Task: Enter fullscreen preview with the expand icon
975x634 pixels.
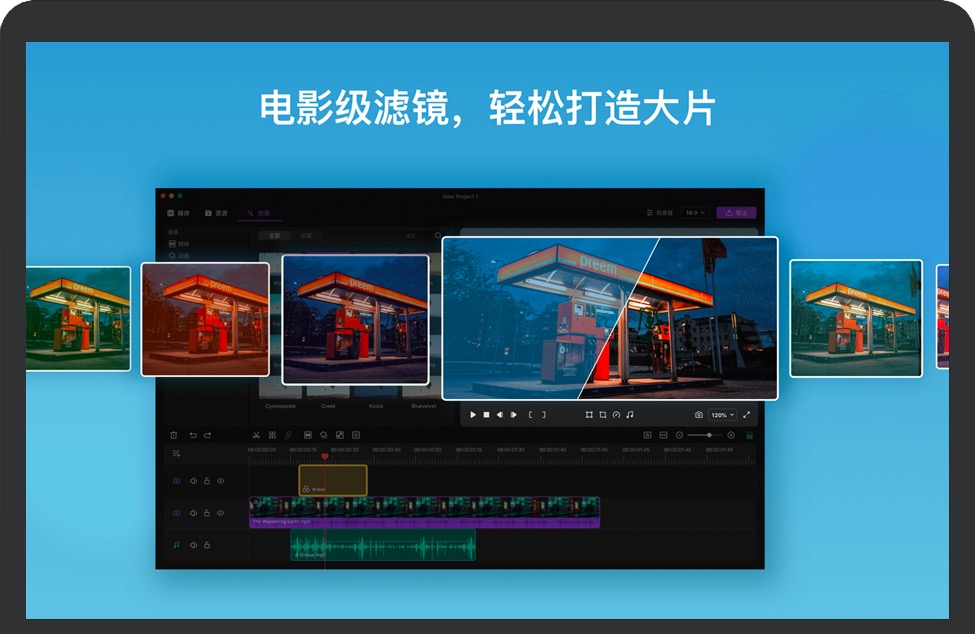Action: coord(746,414)
